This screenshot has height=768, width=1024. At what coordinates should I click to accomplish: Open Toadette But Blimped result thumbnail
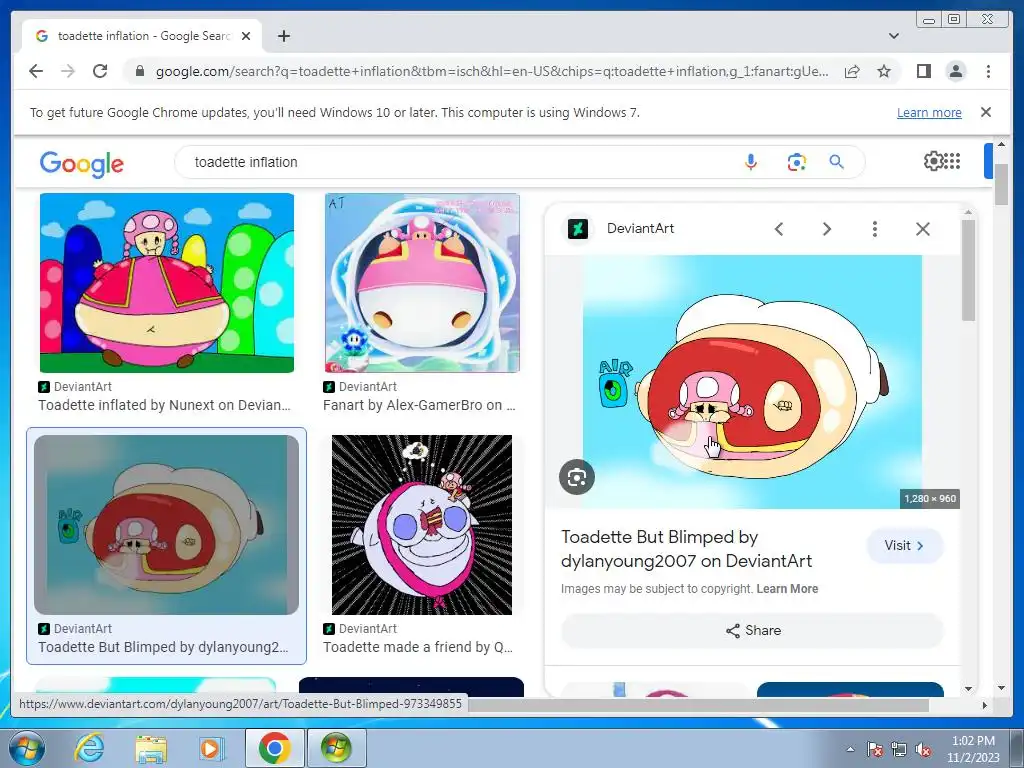167,525
